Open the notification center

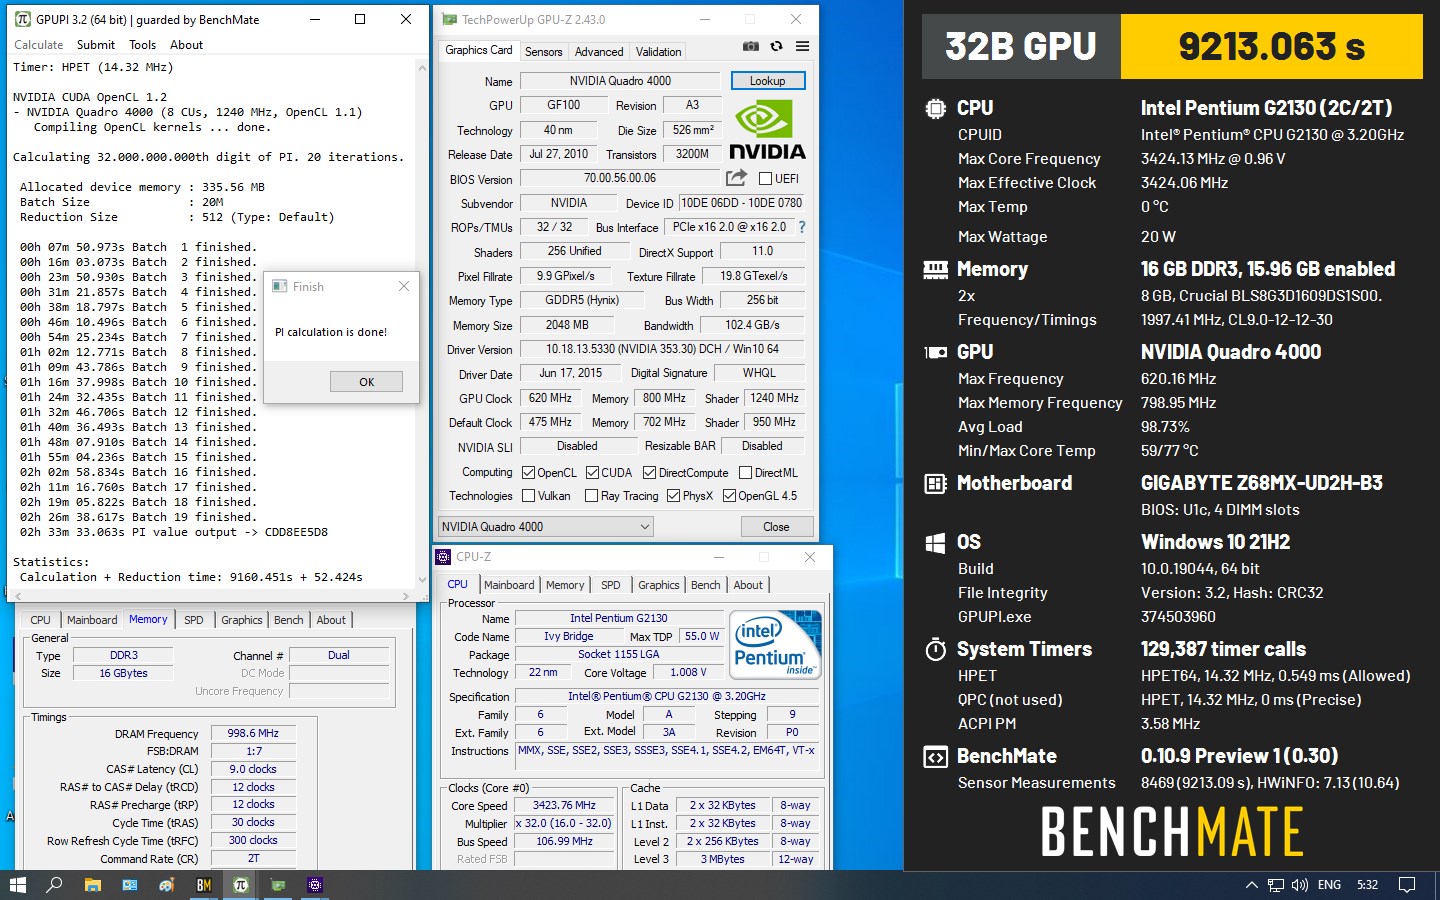pyautogui.click(x=1407, y=885)
